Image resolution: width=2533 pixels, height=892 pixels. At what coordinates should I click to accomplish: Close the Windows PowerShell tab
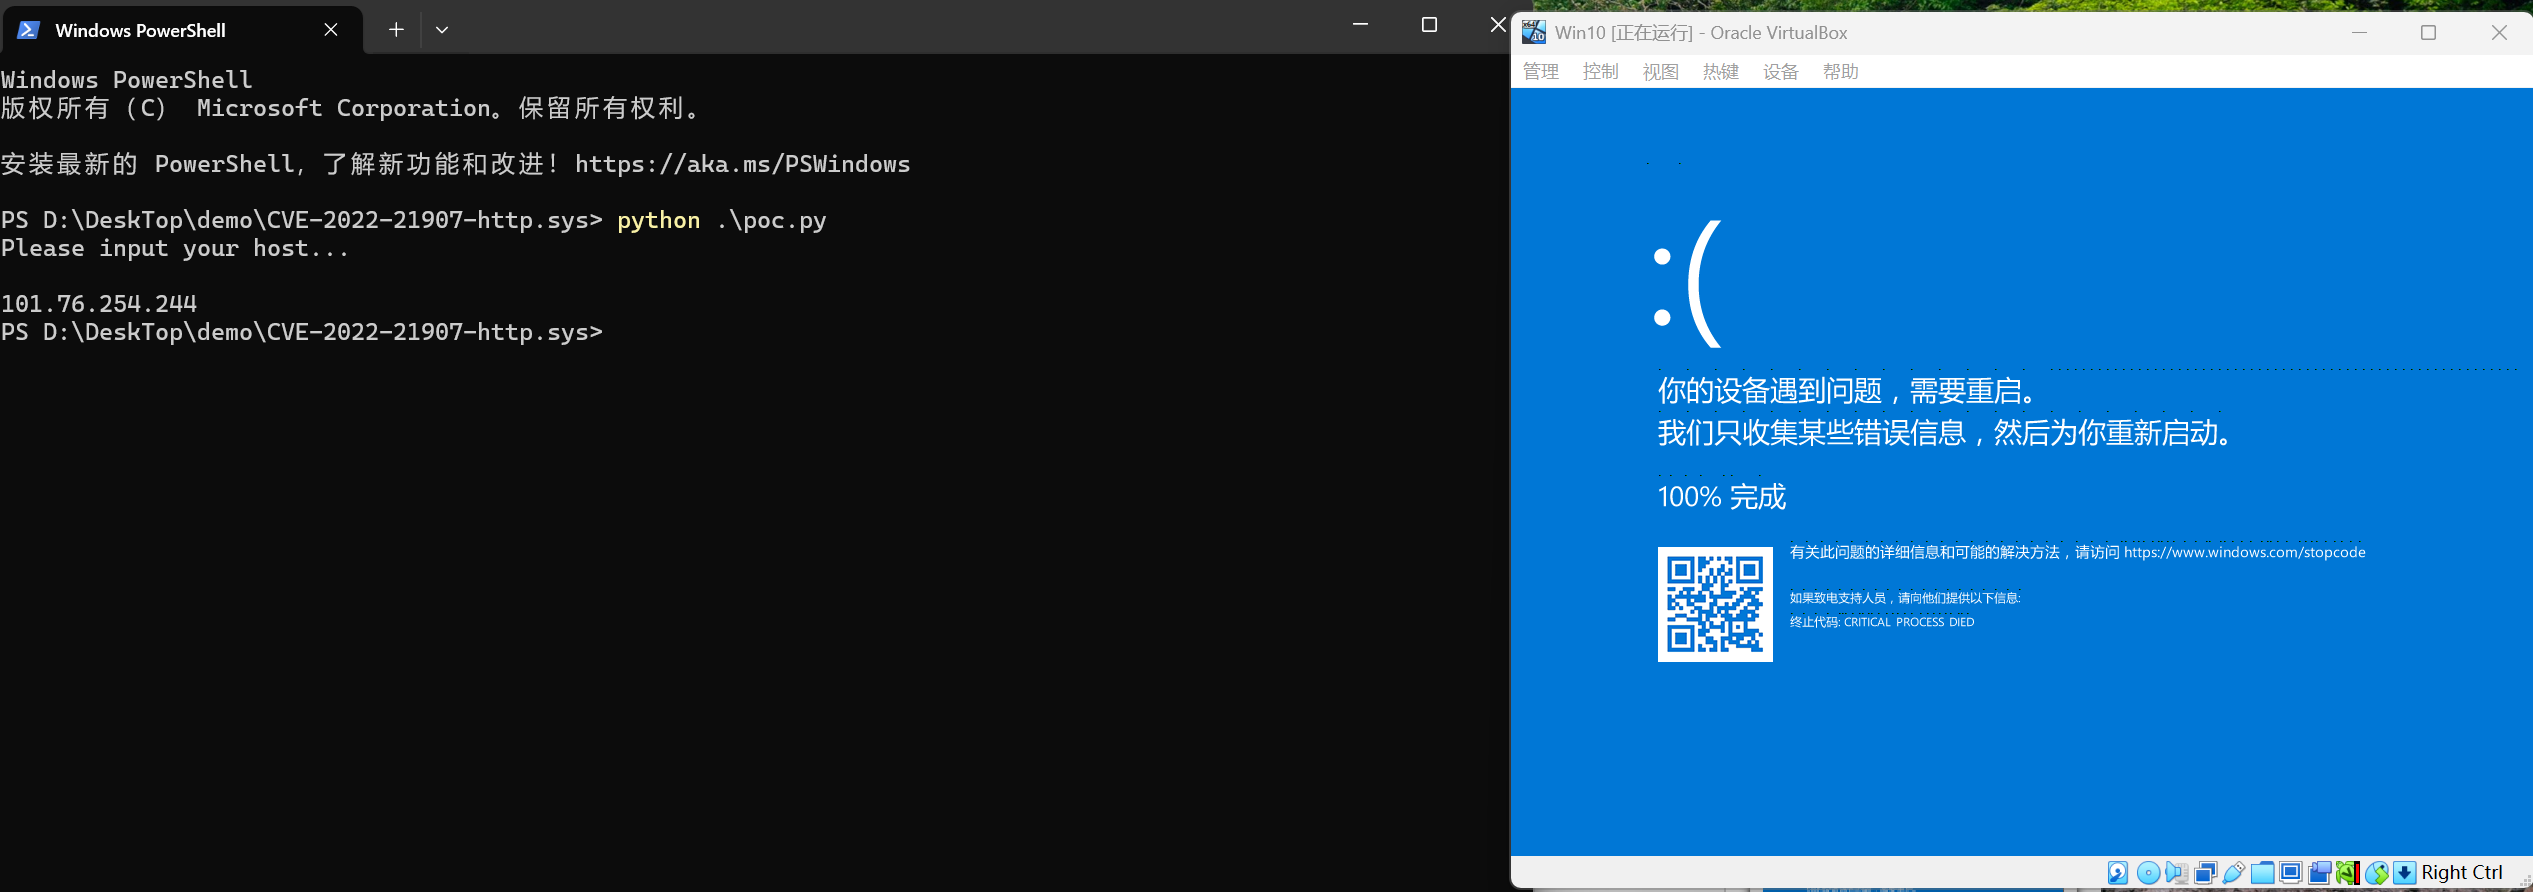(x=331, y=30)
